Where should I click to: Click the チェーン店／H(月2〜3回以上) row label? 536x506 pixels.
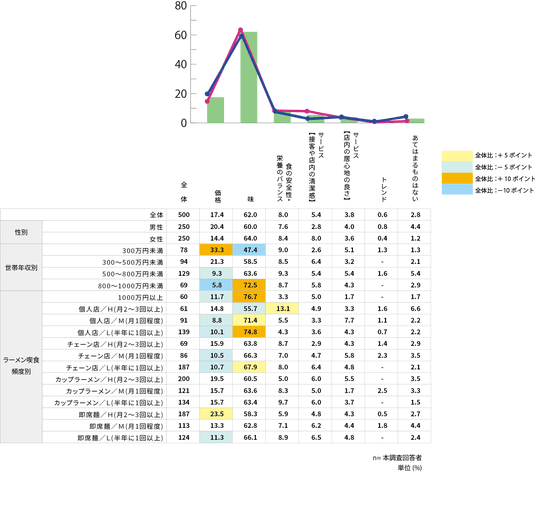(116, 344)
